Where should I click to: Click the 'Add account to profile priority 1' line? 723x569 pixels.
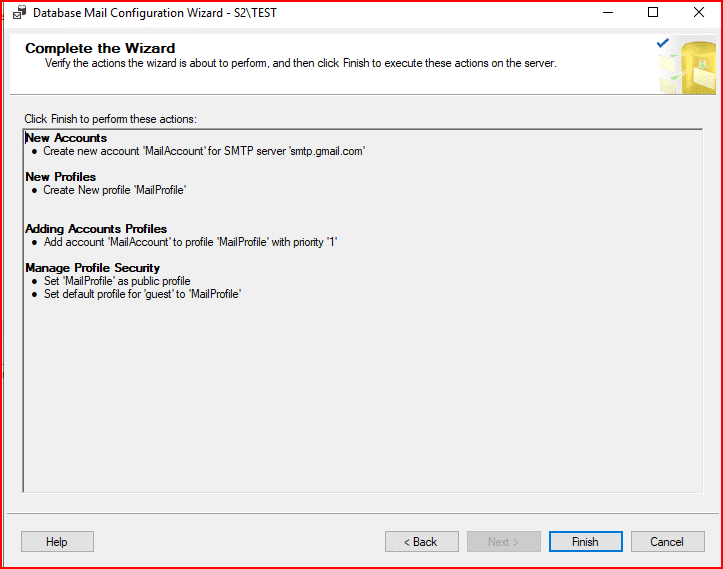(x=191, y=242)
